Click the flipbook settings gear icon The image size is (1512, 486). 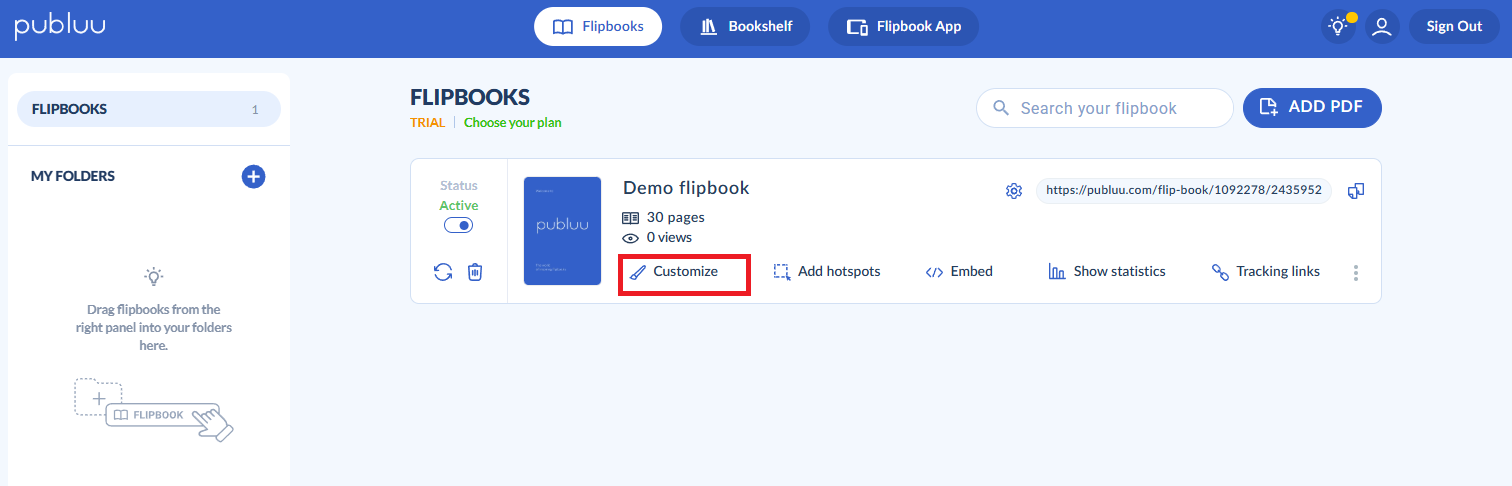click(x=1013, y=191)
